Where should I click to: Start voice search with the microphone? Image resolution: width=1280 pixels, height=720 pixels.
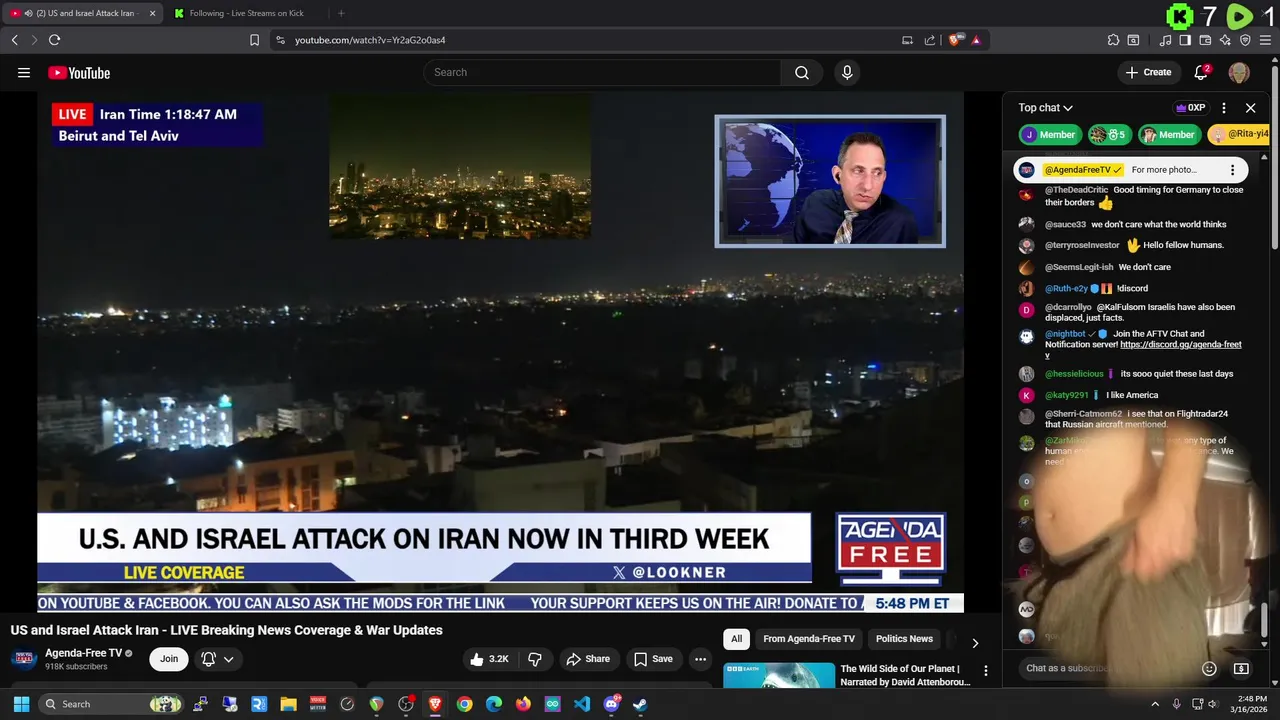coord(847,72)
